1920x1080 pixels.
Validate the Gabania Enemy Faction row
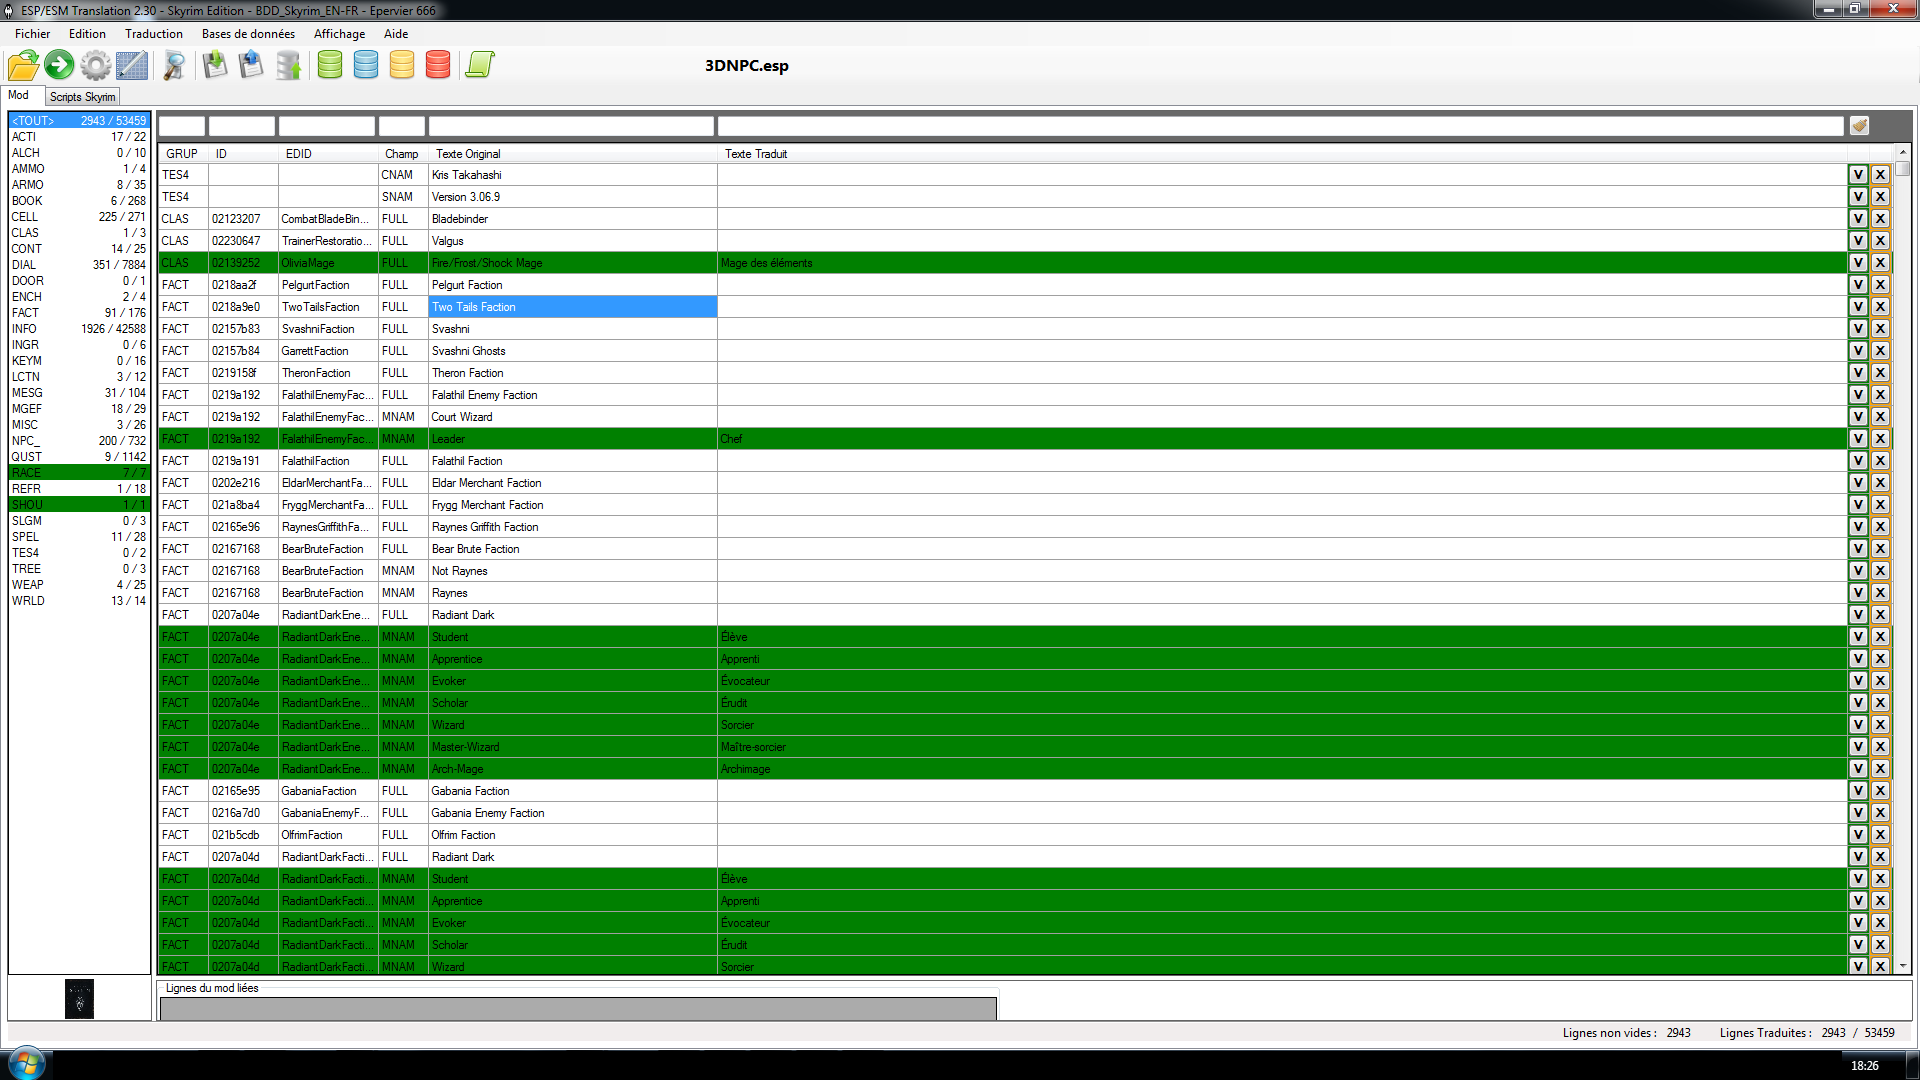1858,813
